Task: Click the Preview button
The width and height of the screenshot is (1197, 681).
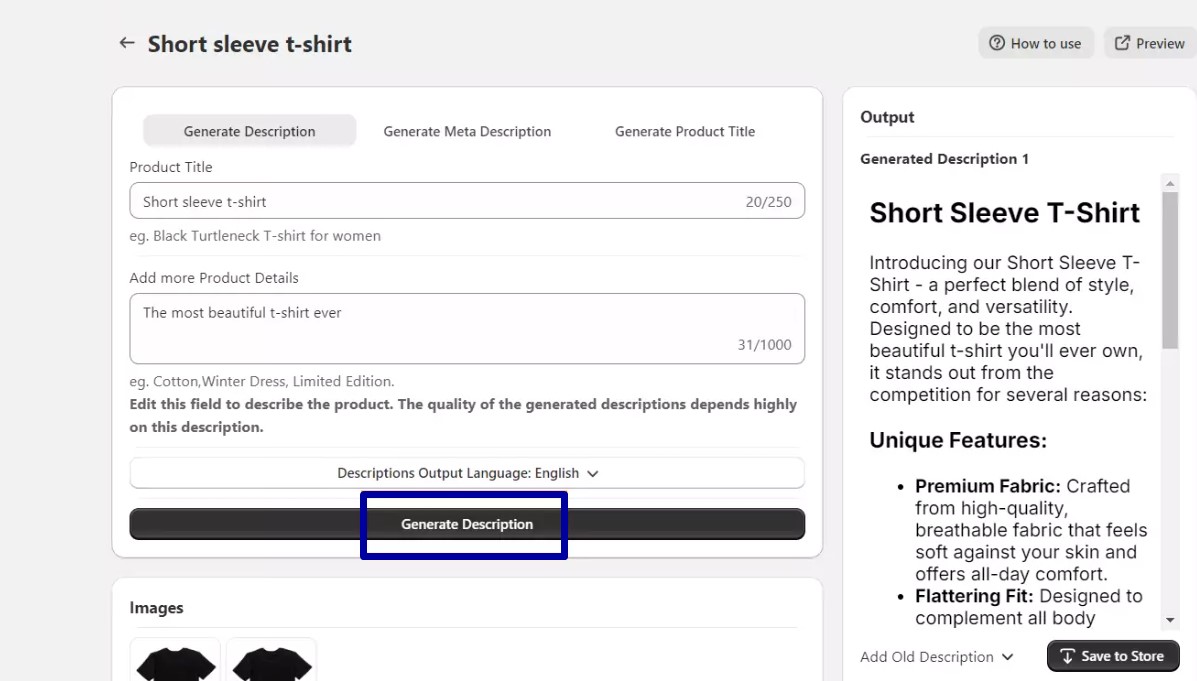Action: 1150,44
